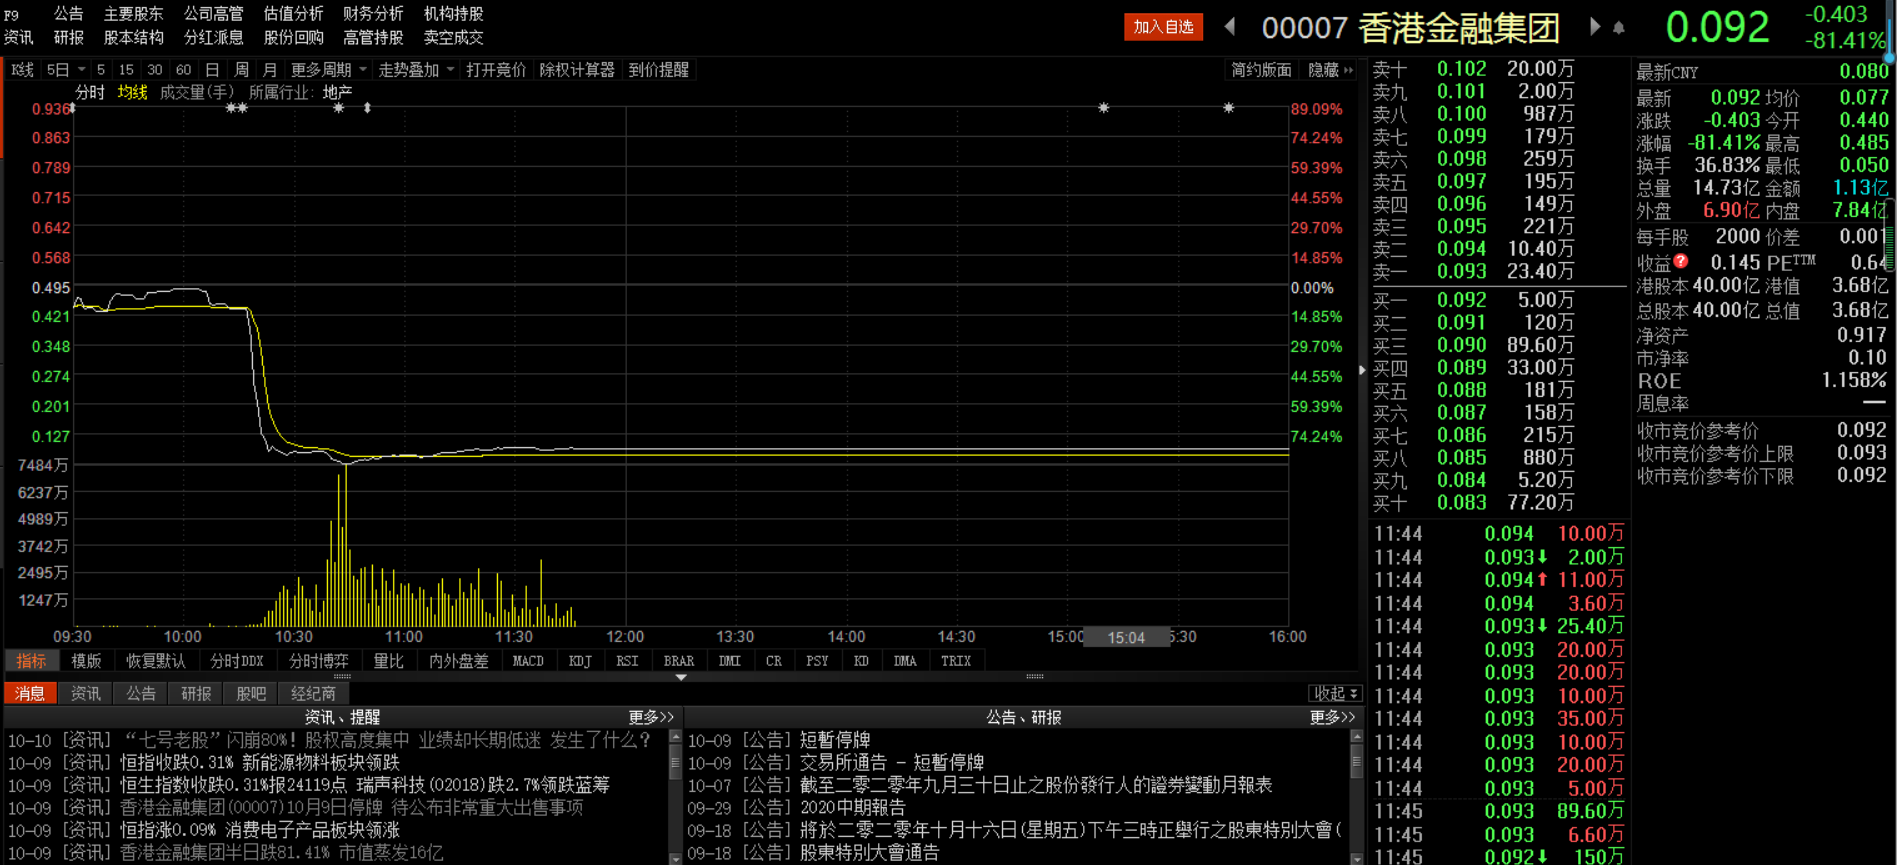
Task: Open 分红派息 in the top menu
Action: 214,38
